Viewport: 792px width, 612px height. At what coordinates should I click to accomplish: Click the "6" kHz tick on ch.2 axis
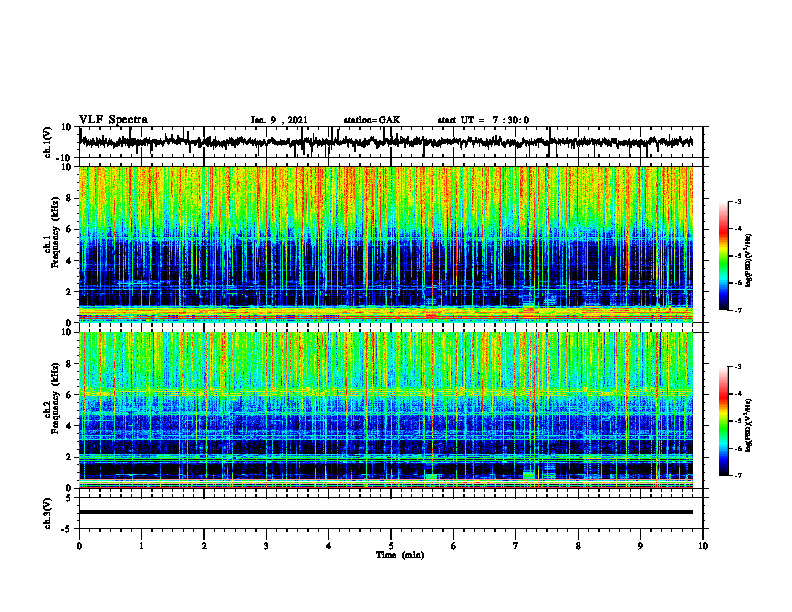click(x=69, y=395)
